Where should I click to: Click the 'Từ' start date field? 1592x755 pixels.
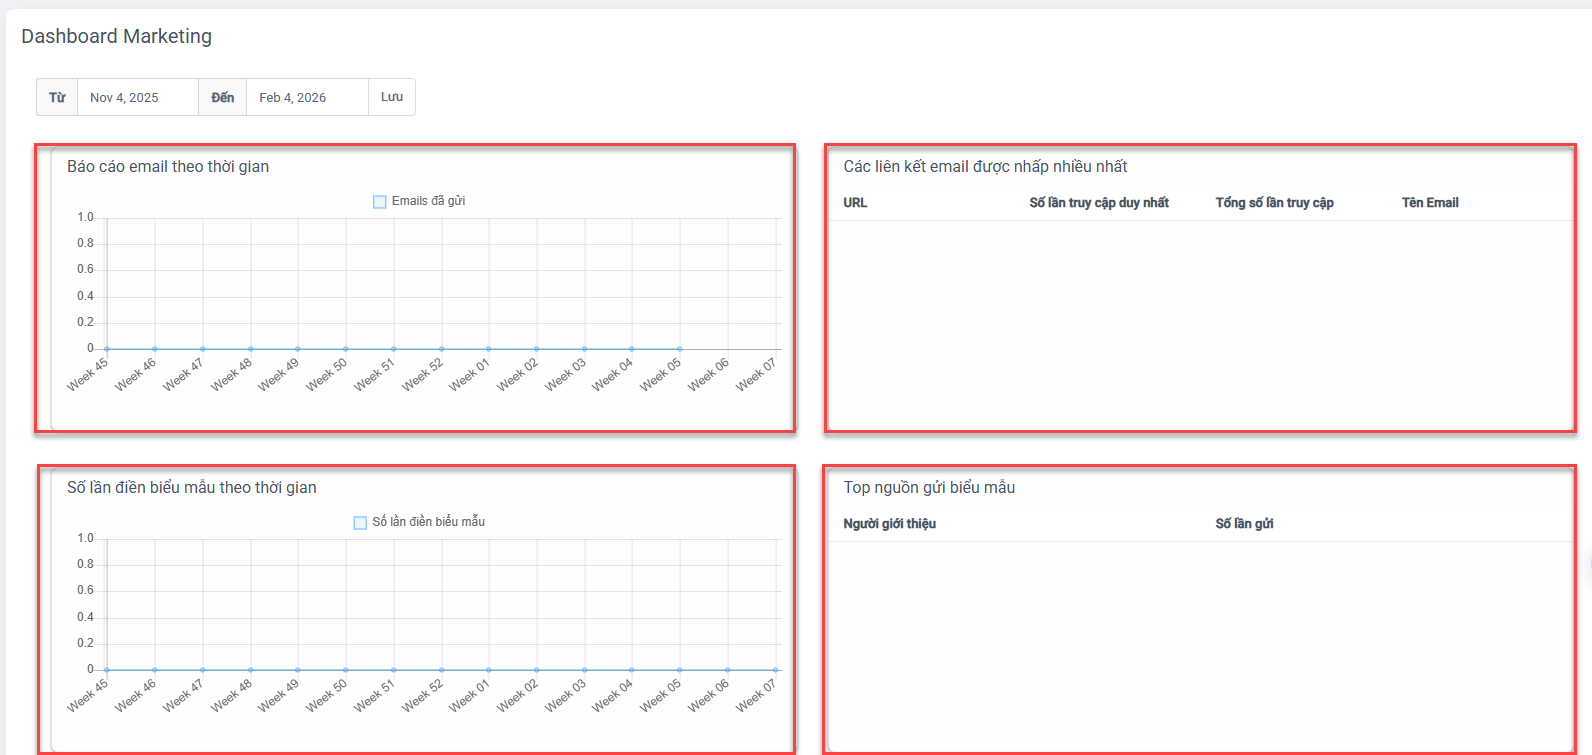(137, 98)
